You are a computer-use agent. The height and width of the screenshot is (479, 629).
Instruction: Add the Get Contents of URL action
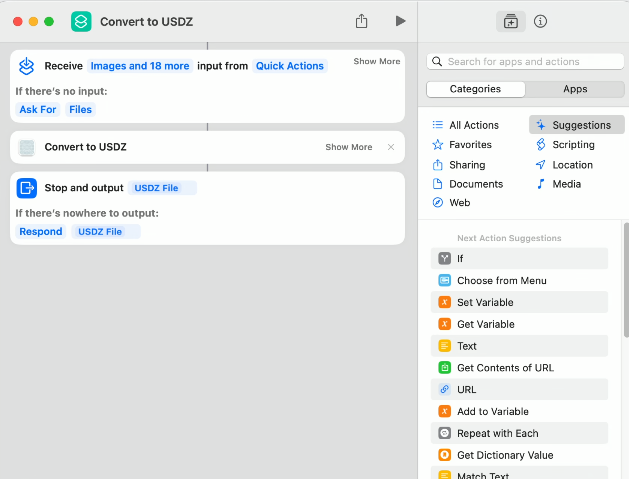pyautogui.click(x=519, y=368)
